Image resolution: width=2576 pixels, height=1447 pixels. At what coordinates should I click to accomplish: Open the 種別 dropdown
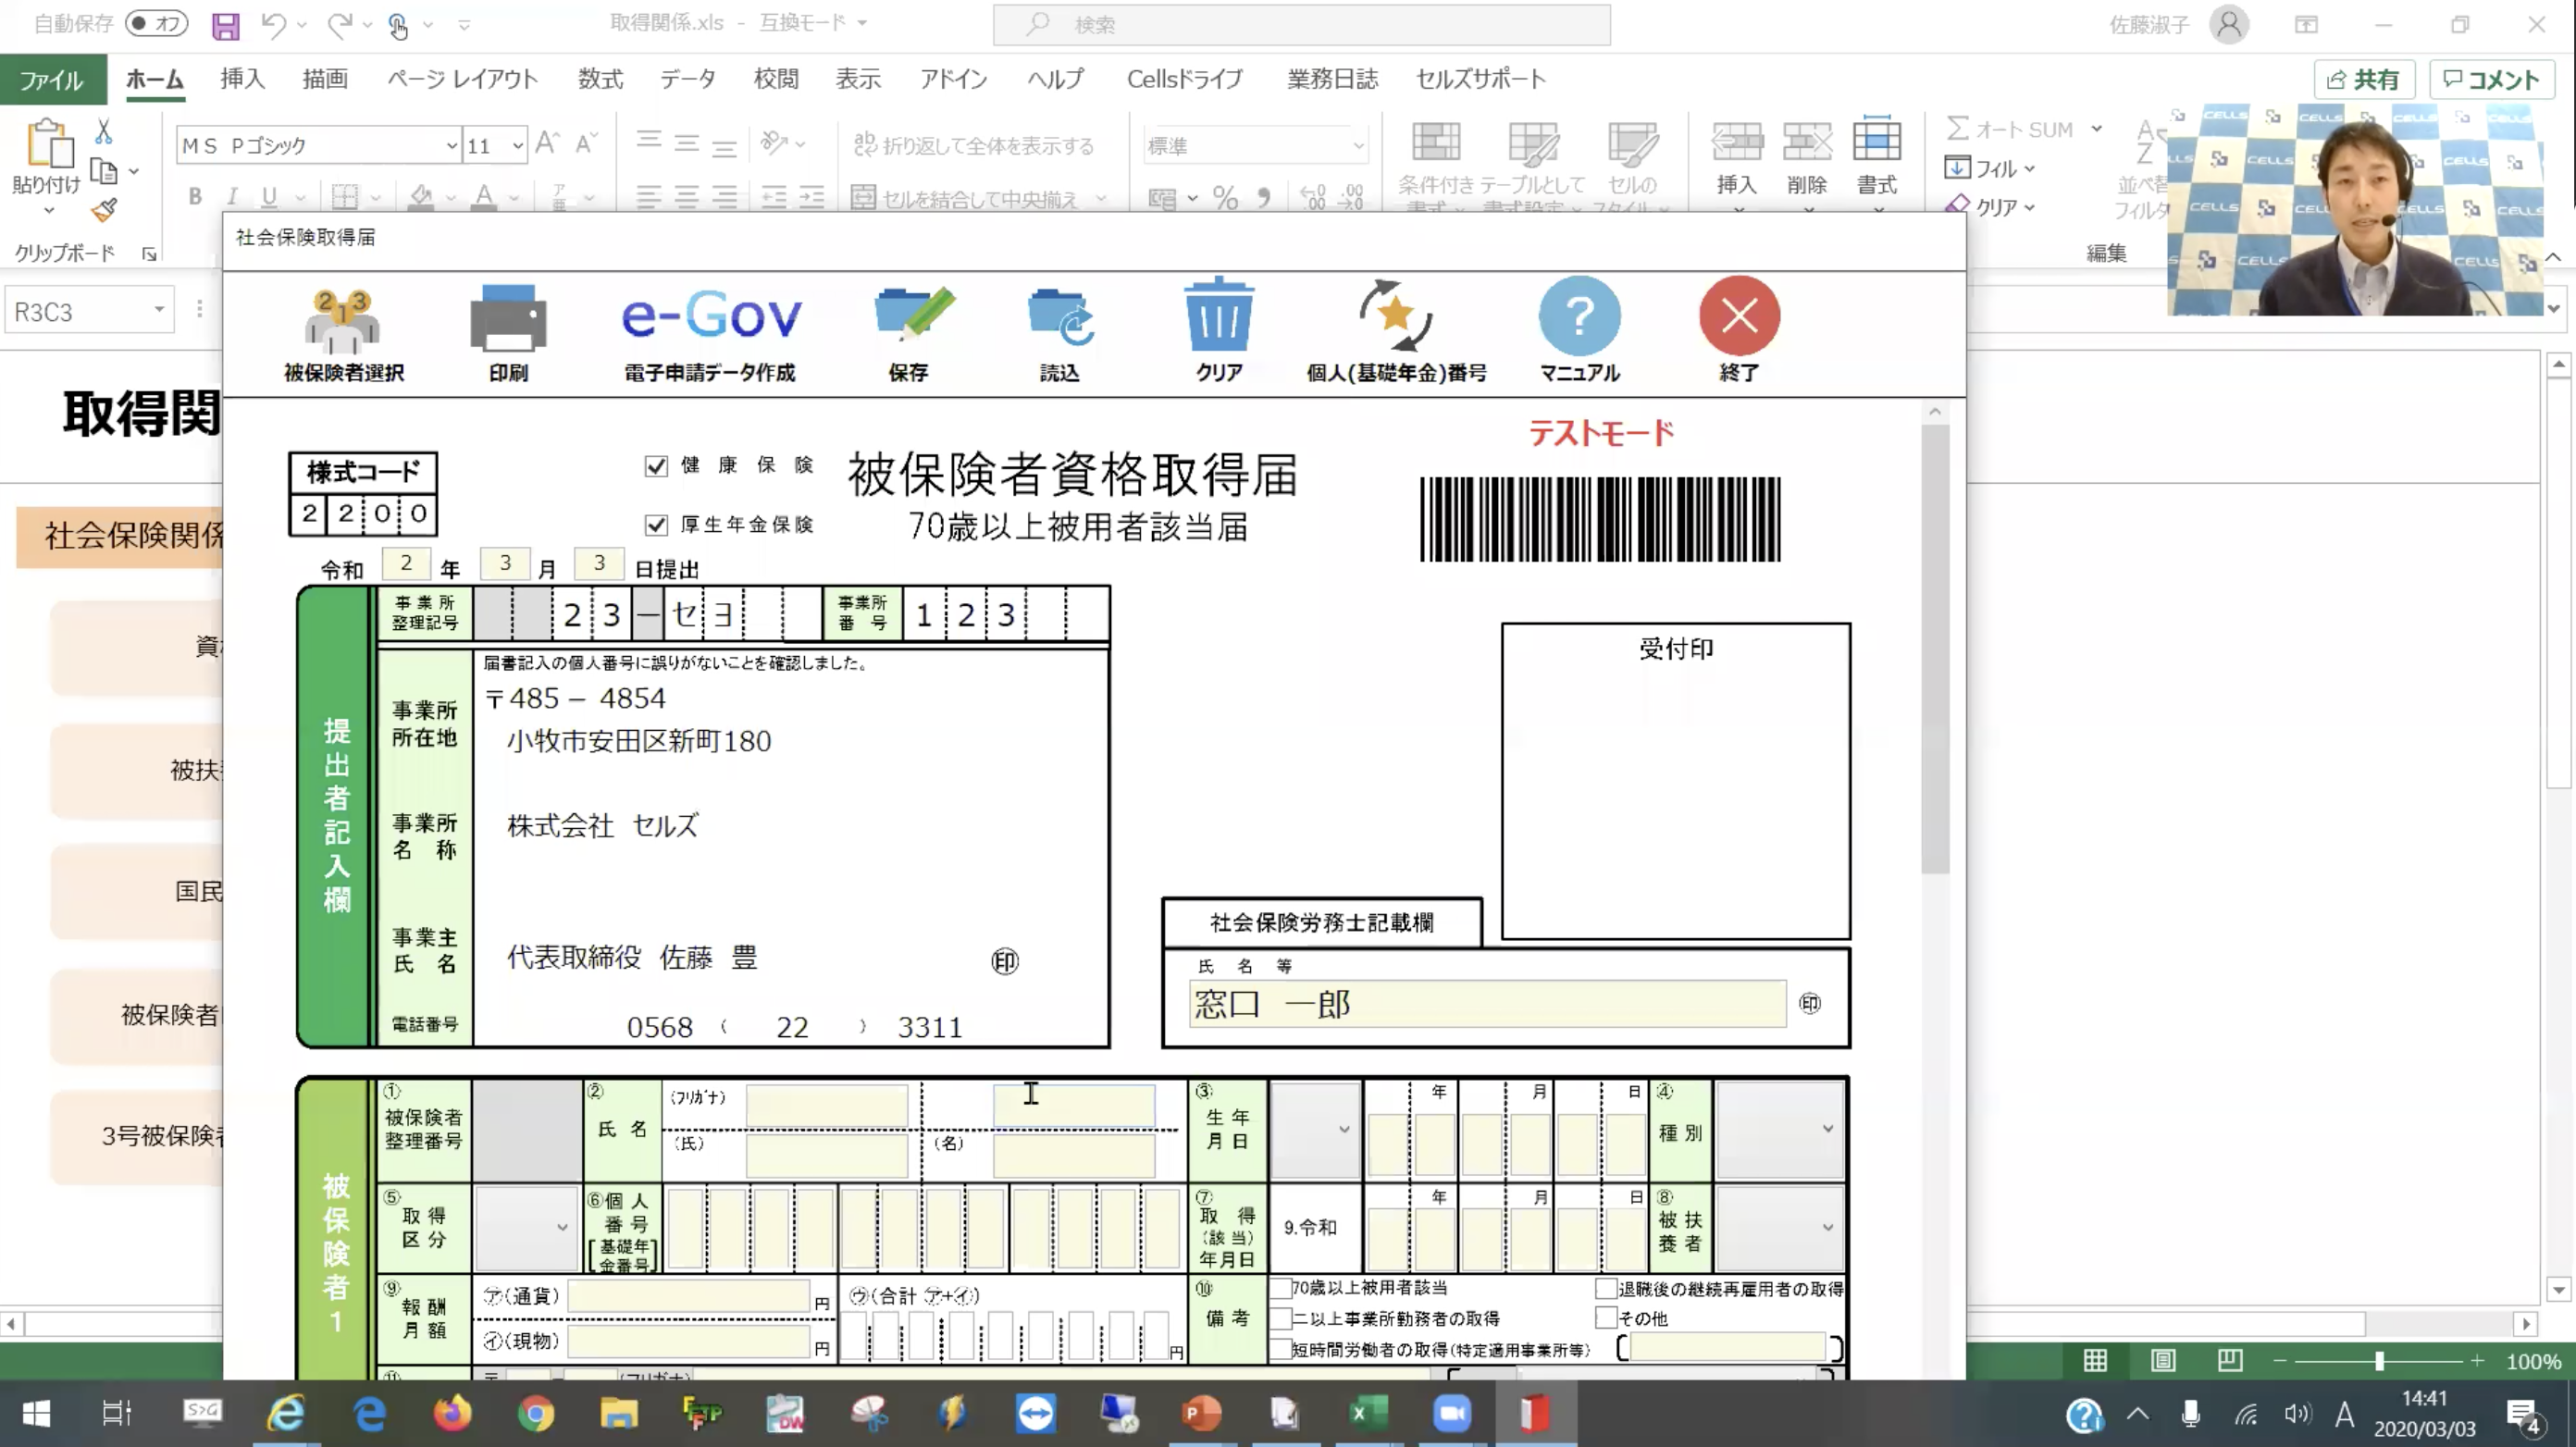[1779, 1130]
